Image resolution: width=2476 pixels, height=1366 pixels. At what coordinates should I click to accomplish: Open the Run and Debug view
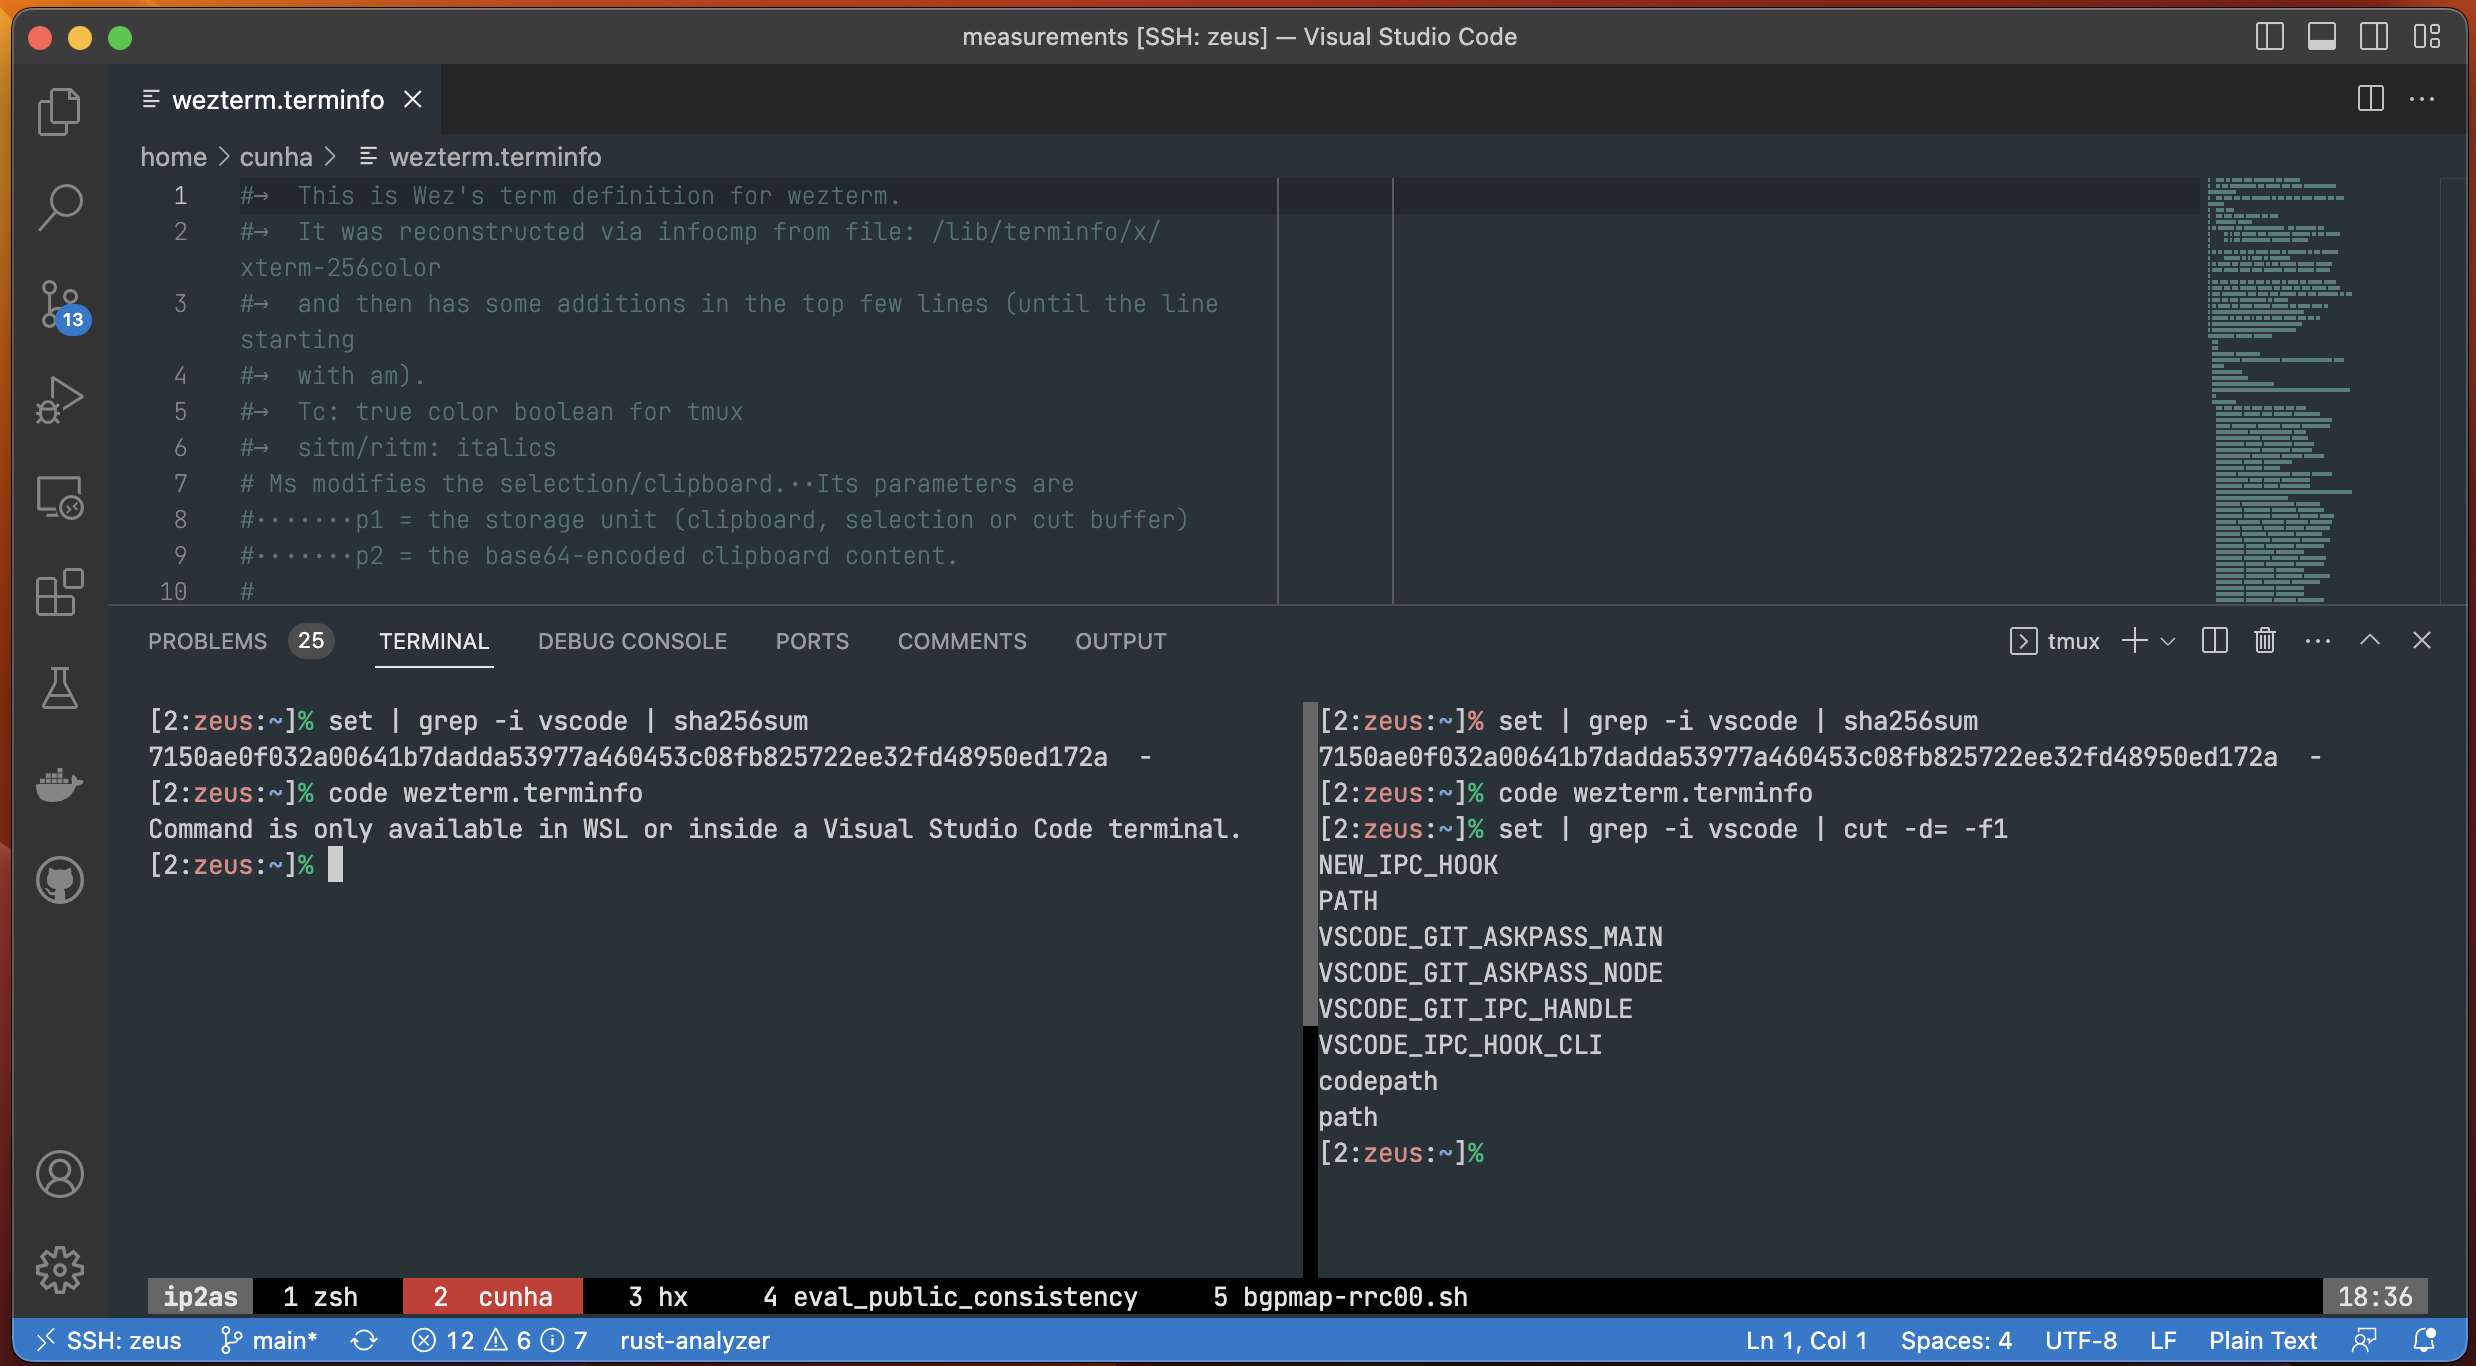(x=58, y=399)
